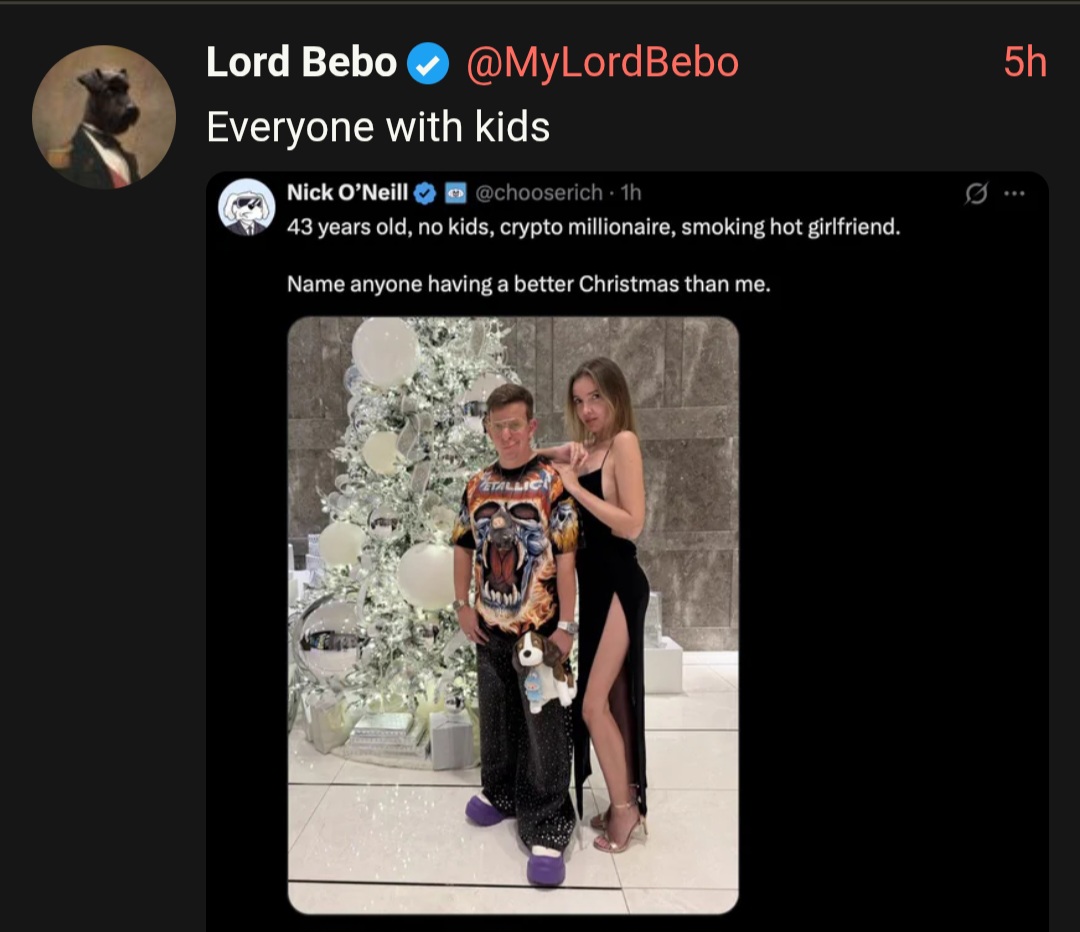Open the Lord Bebo display name

click(x=301, y=63)
